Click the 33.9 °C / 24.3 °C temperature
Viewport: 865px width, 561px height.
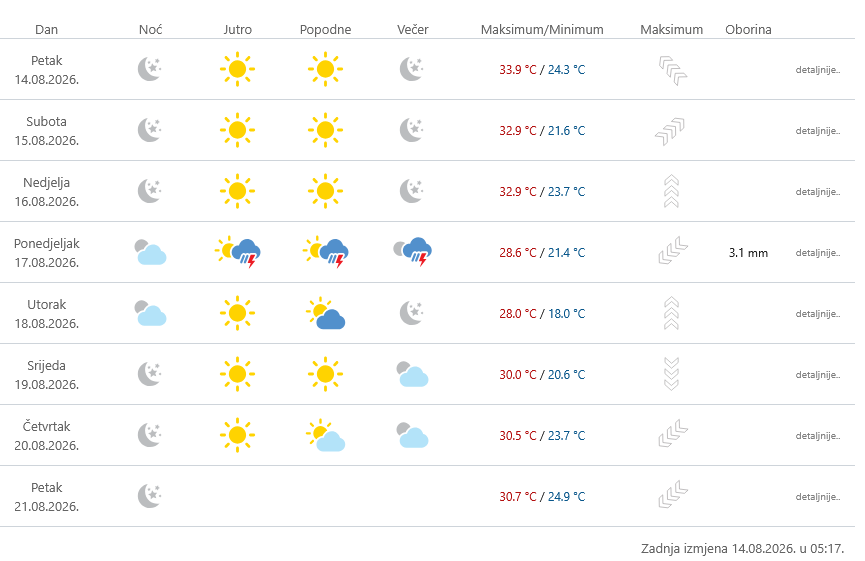[x=542, y=70]
